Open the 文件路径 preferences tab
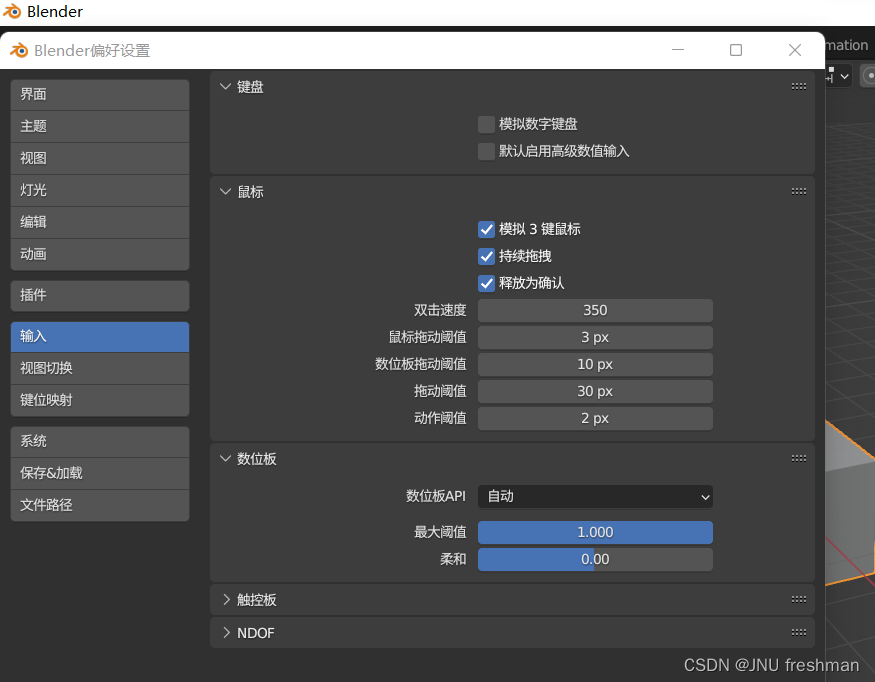This screenshot has width=875, height=682. pyautogui.click(x=100, y=506)
